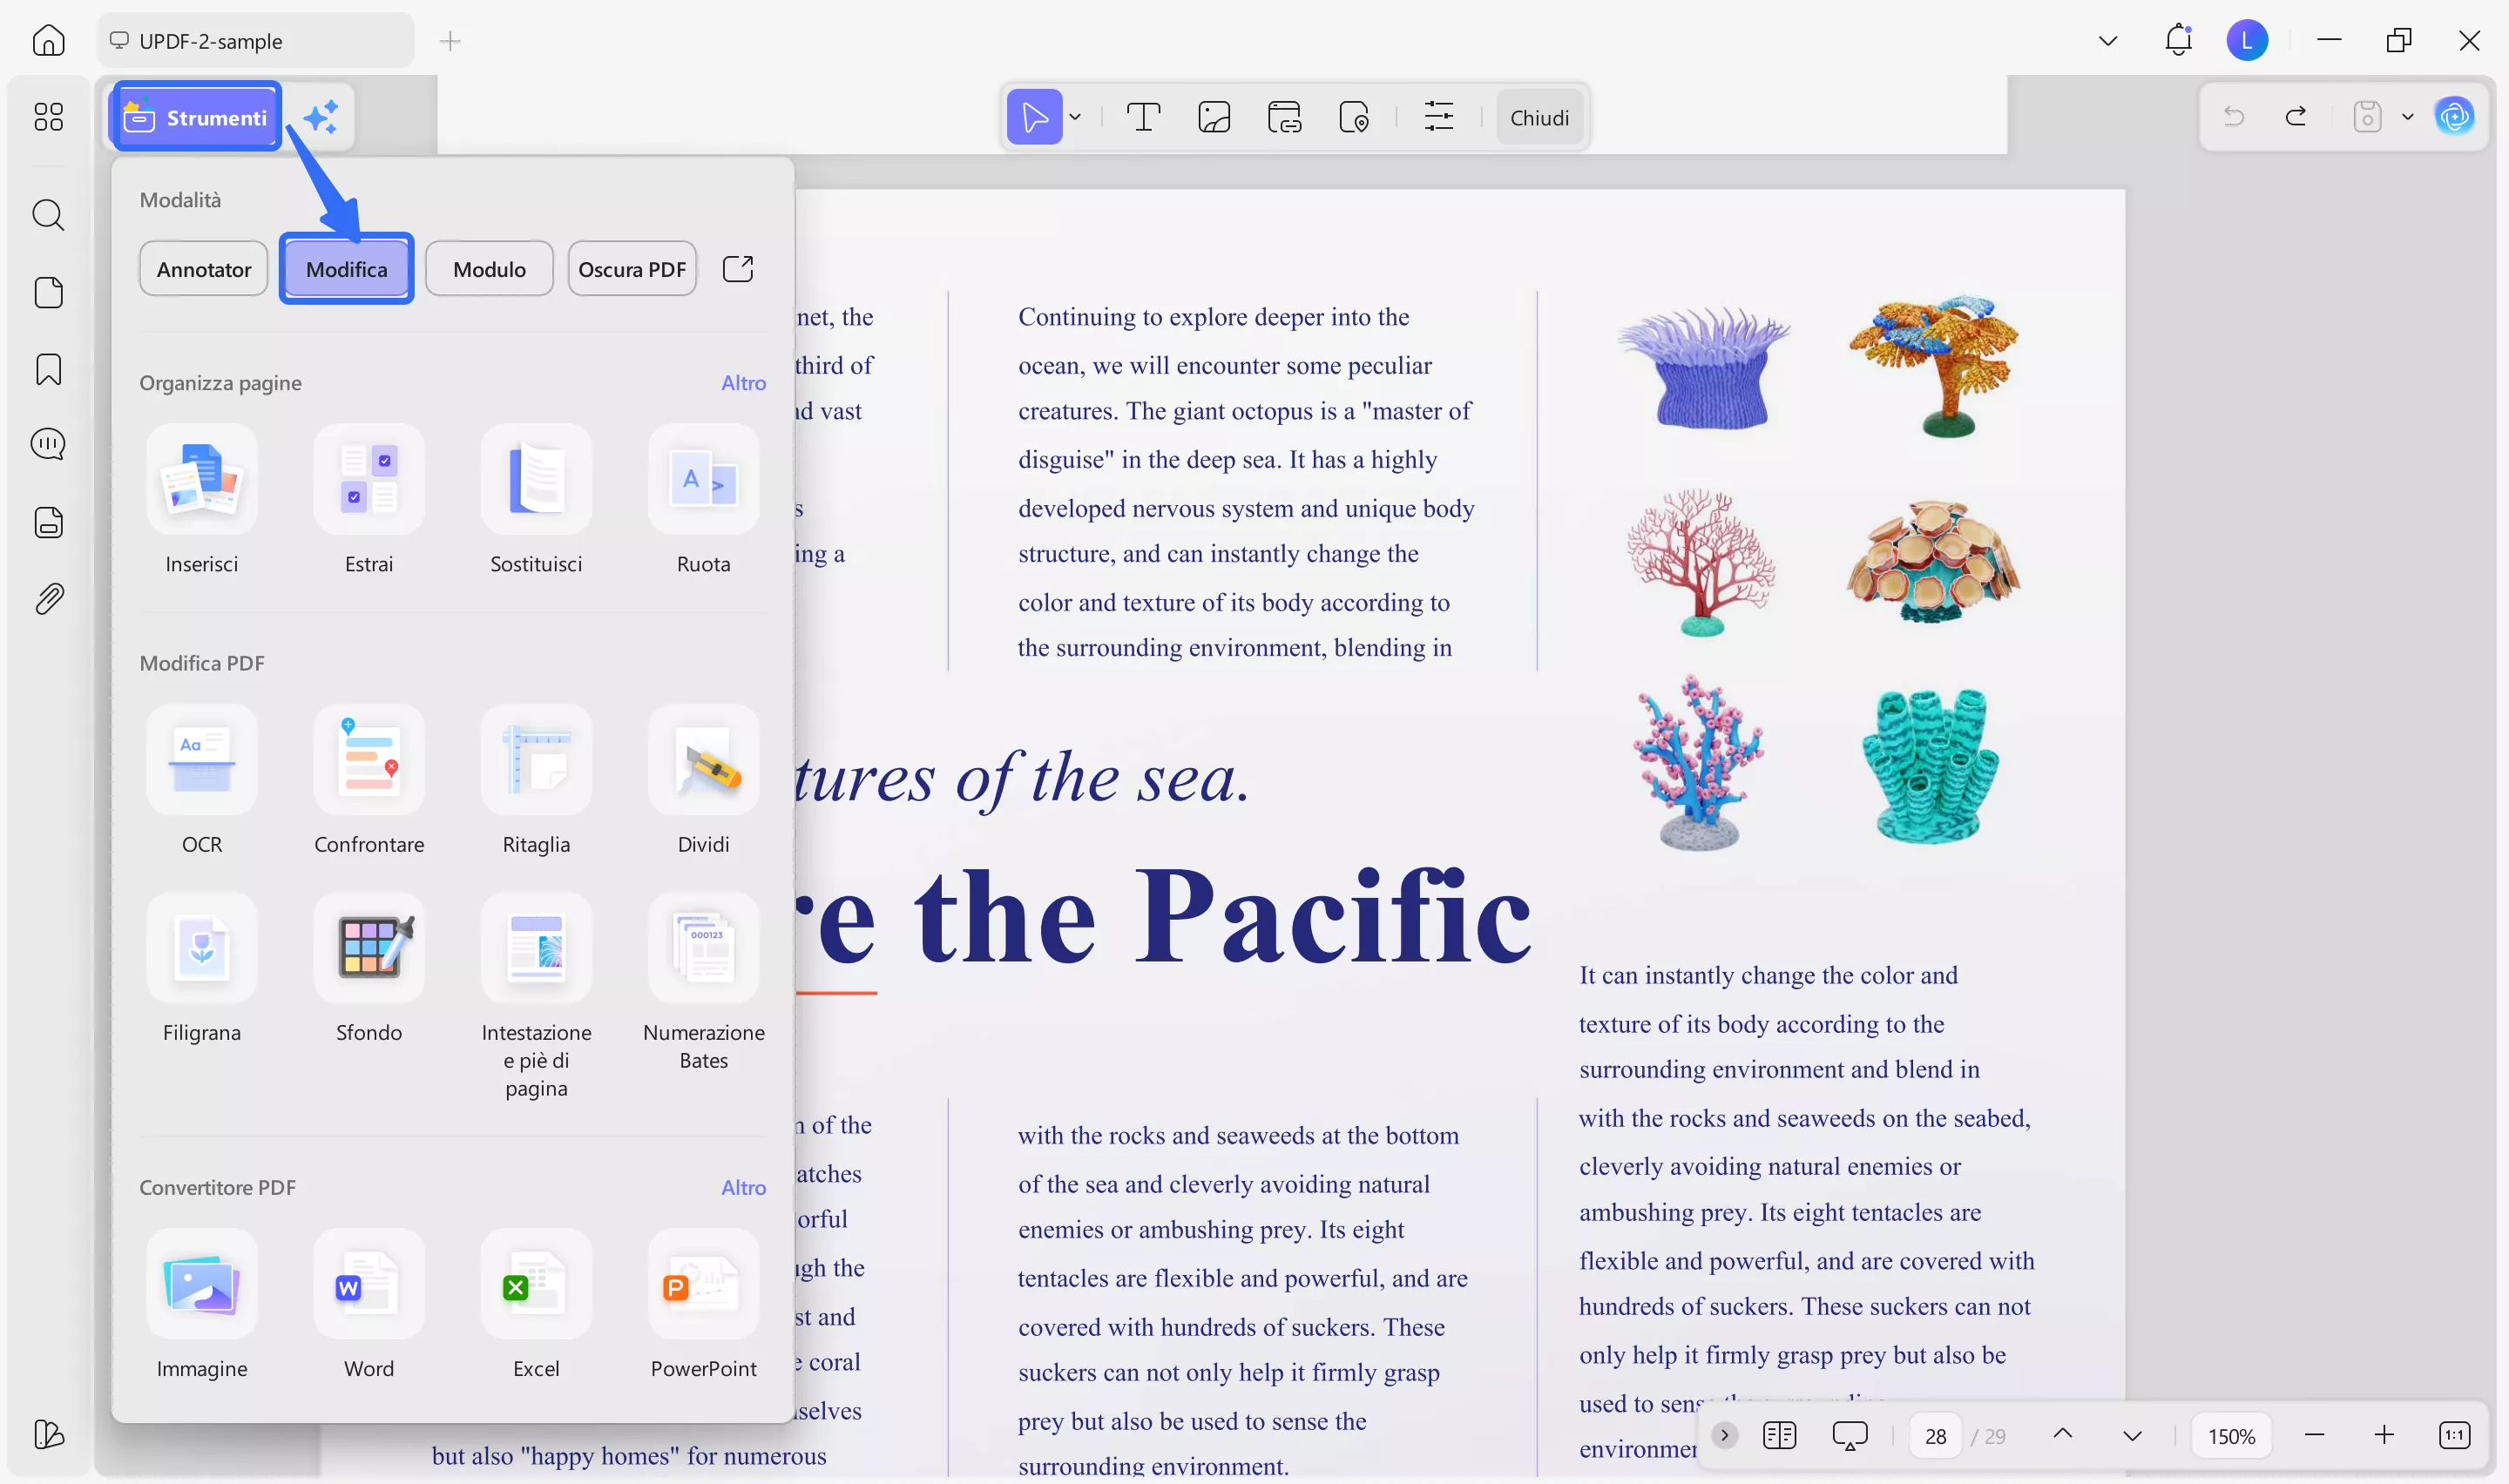This screenshot has height=1484, width=2509.
Task: Select the Image insertion tool
Action: point(1213,117)
